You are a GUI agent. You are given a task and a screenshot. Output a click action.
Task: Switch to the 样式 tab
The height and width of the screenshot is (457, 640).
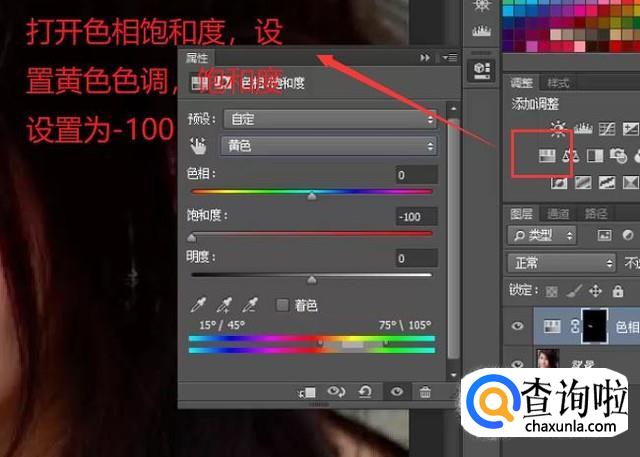[558, 83]
